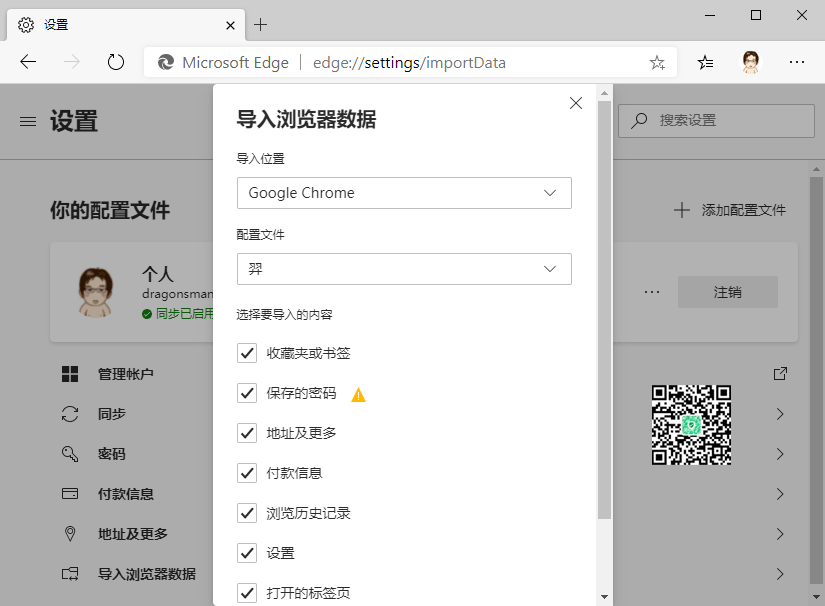This screenshot has width=825, height=606.
Task: Open the profile three-dot more options
Action: [x=651, y=291]
